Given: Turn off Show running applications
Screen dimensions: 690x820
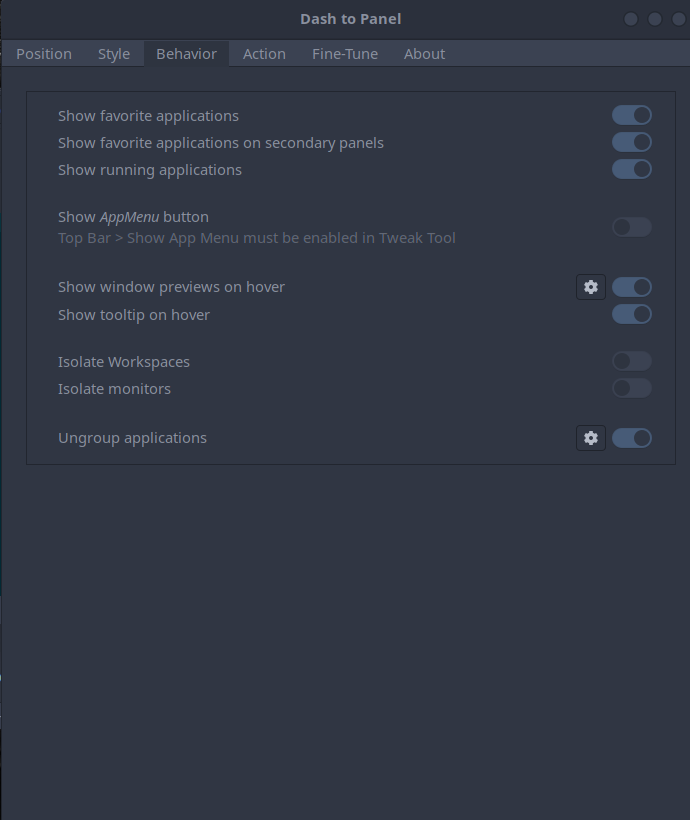Looking at the screenshot, I should [x=631, y=169].
